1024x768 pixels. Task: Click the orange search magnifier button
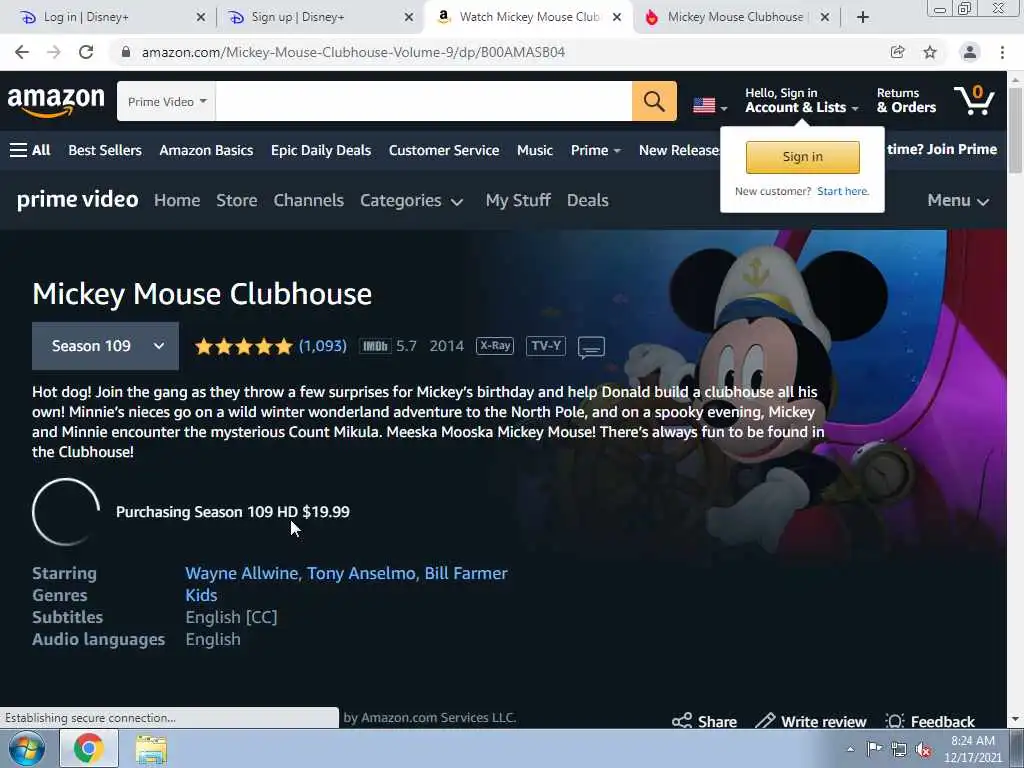pos(654,101)
